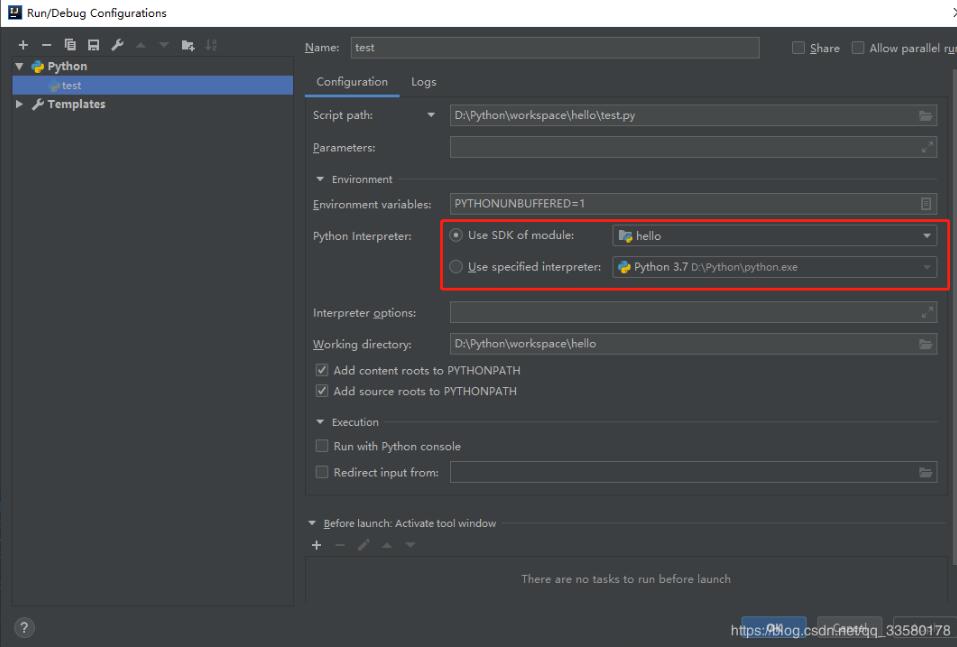Toggle Add source roots to PYTHONPATH

pyautogui.click(x=322, y=391)
